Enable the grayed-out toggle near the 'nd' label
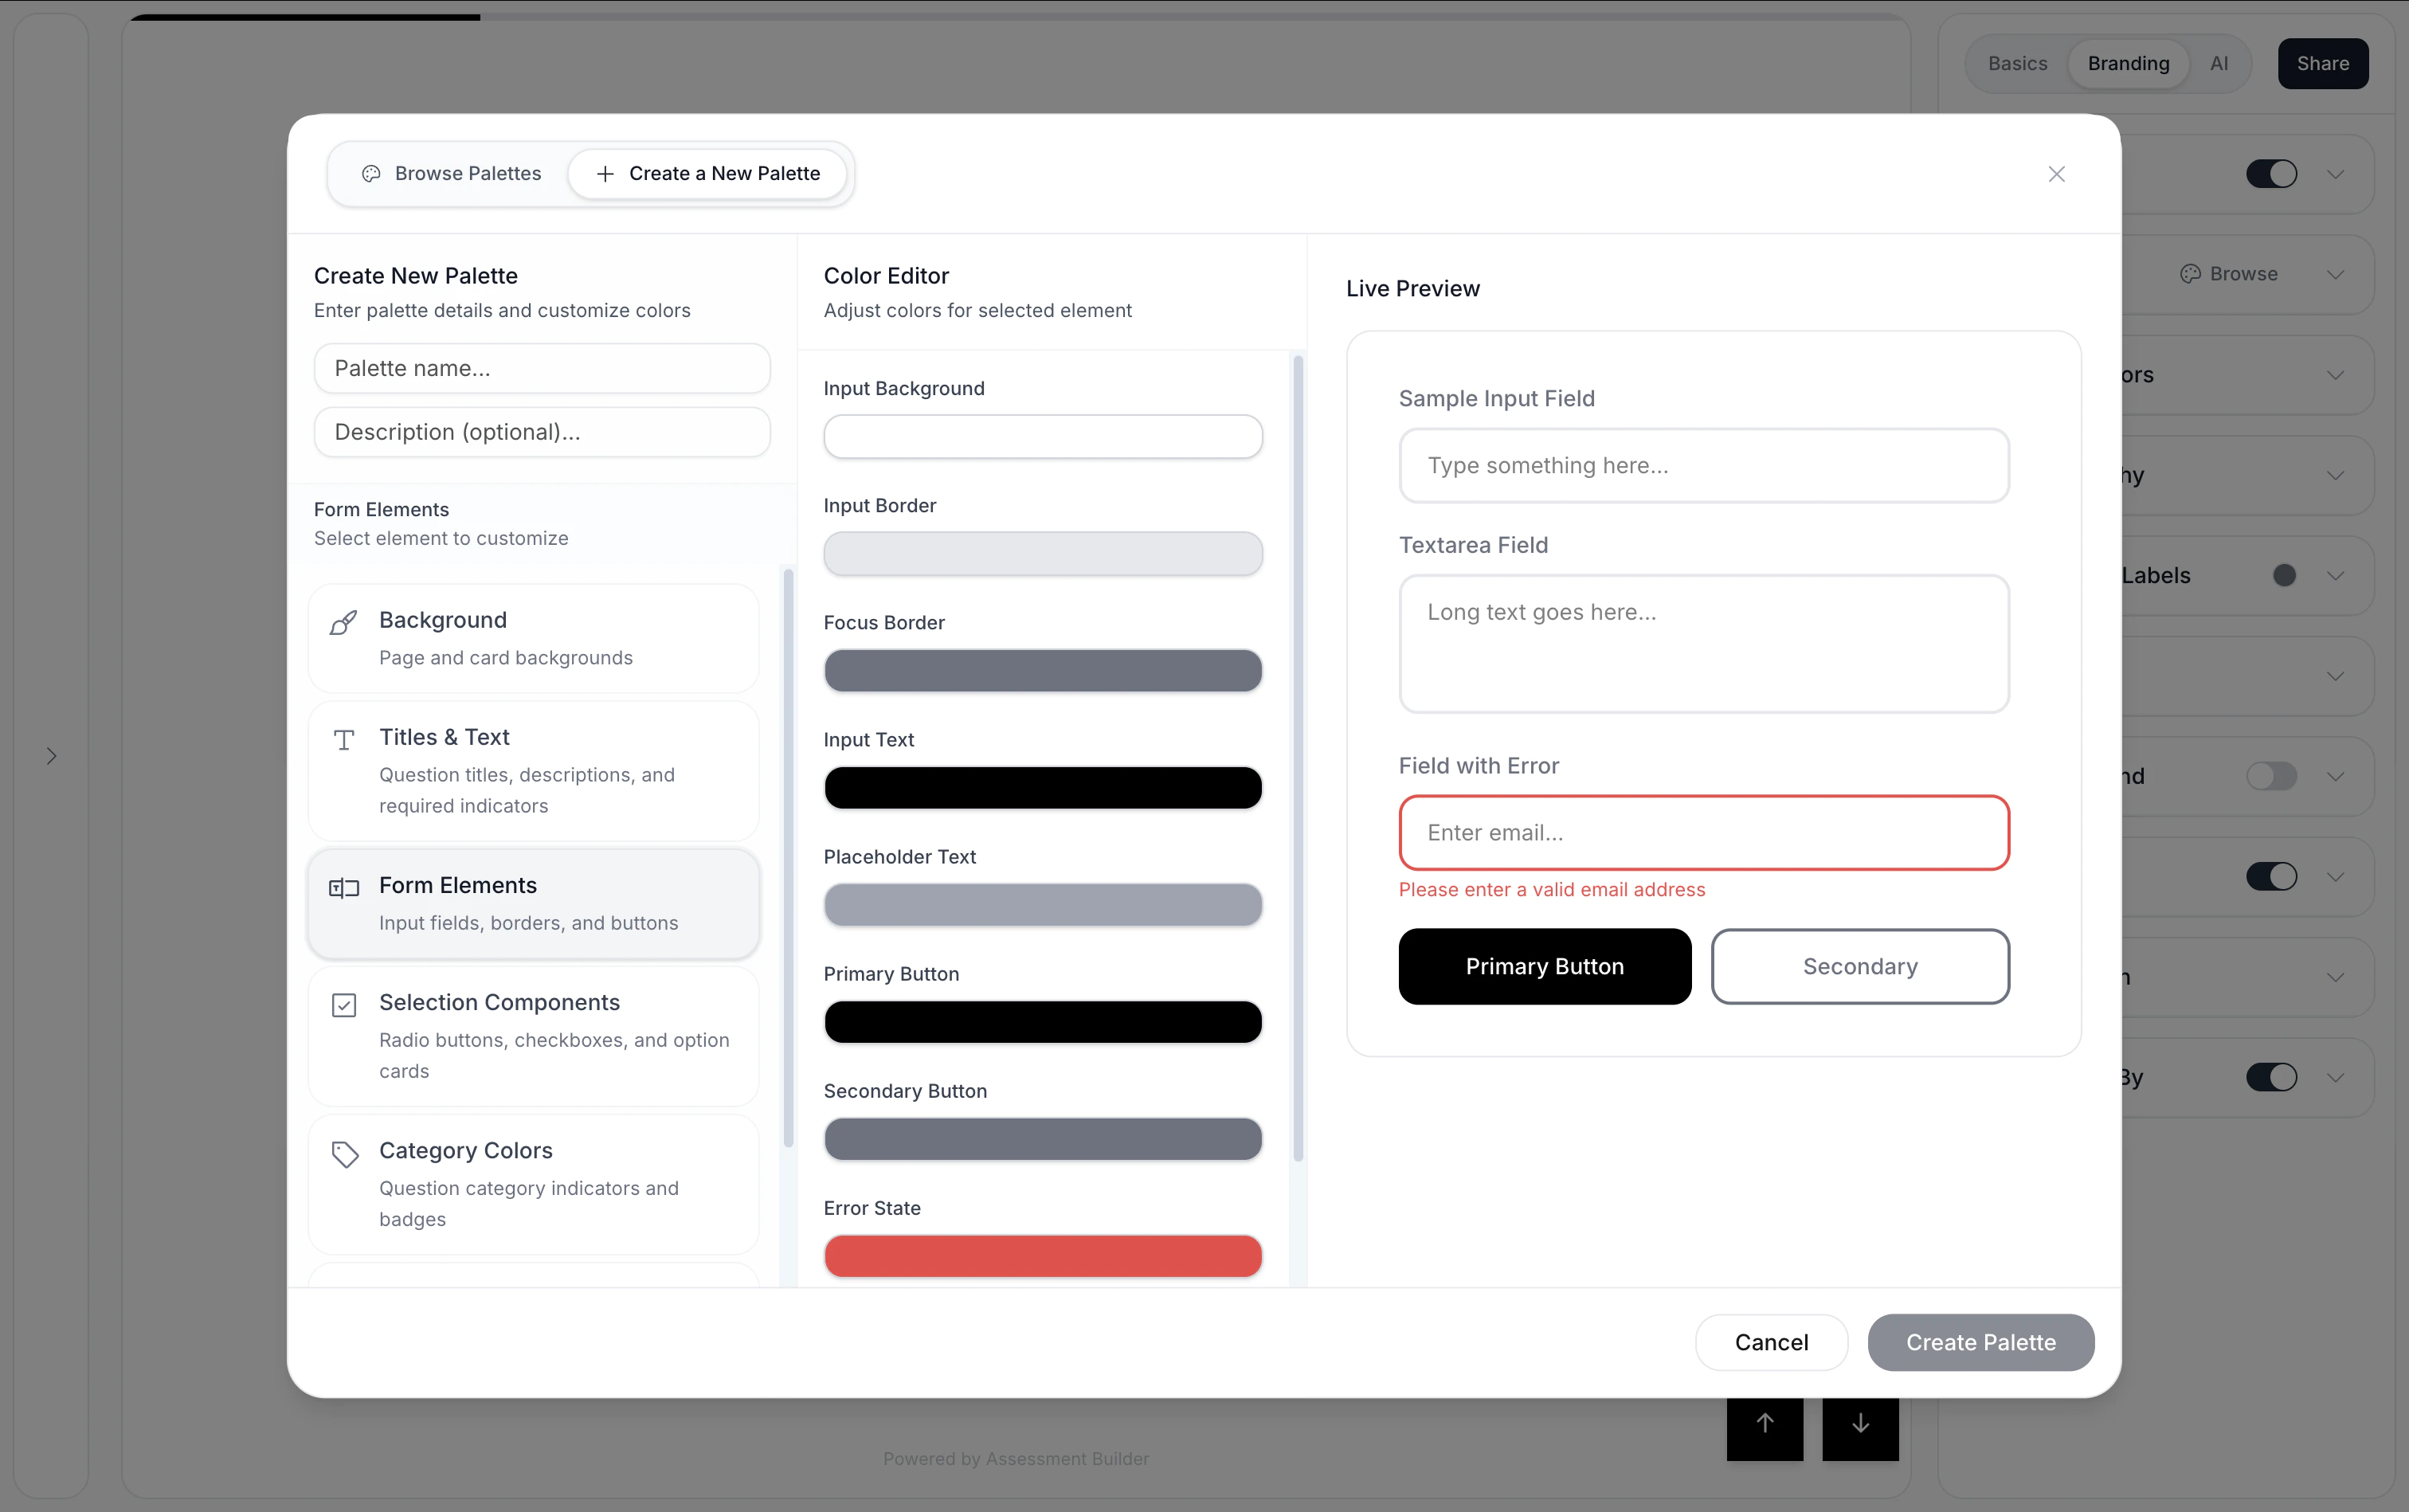 pos(2270,775)
